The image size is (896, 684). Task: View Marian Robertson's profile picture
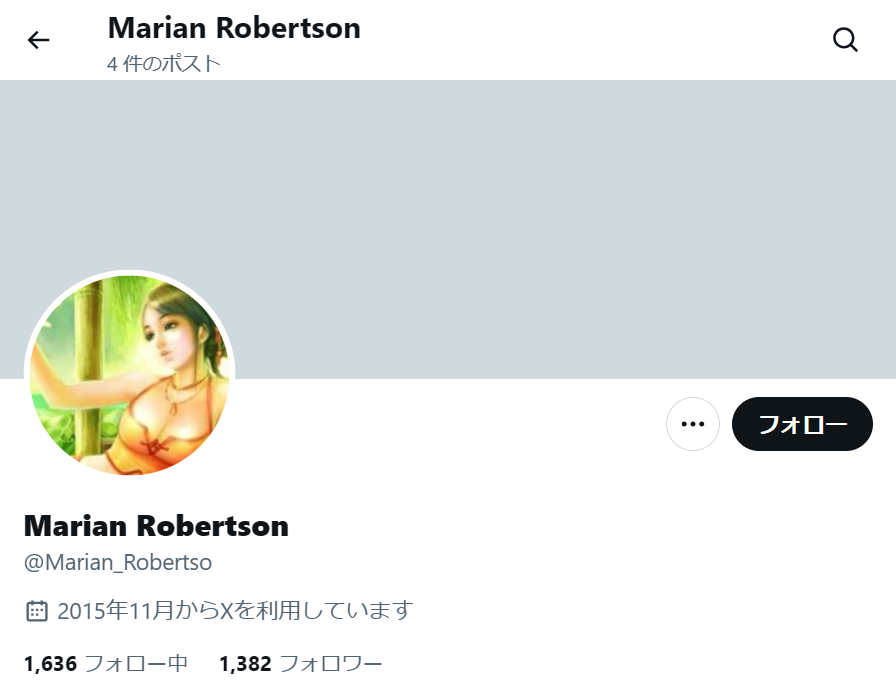[130, 375]
